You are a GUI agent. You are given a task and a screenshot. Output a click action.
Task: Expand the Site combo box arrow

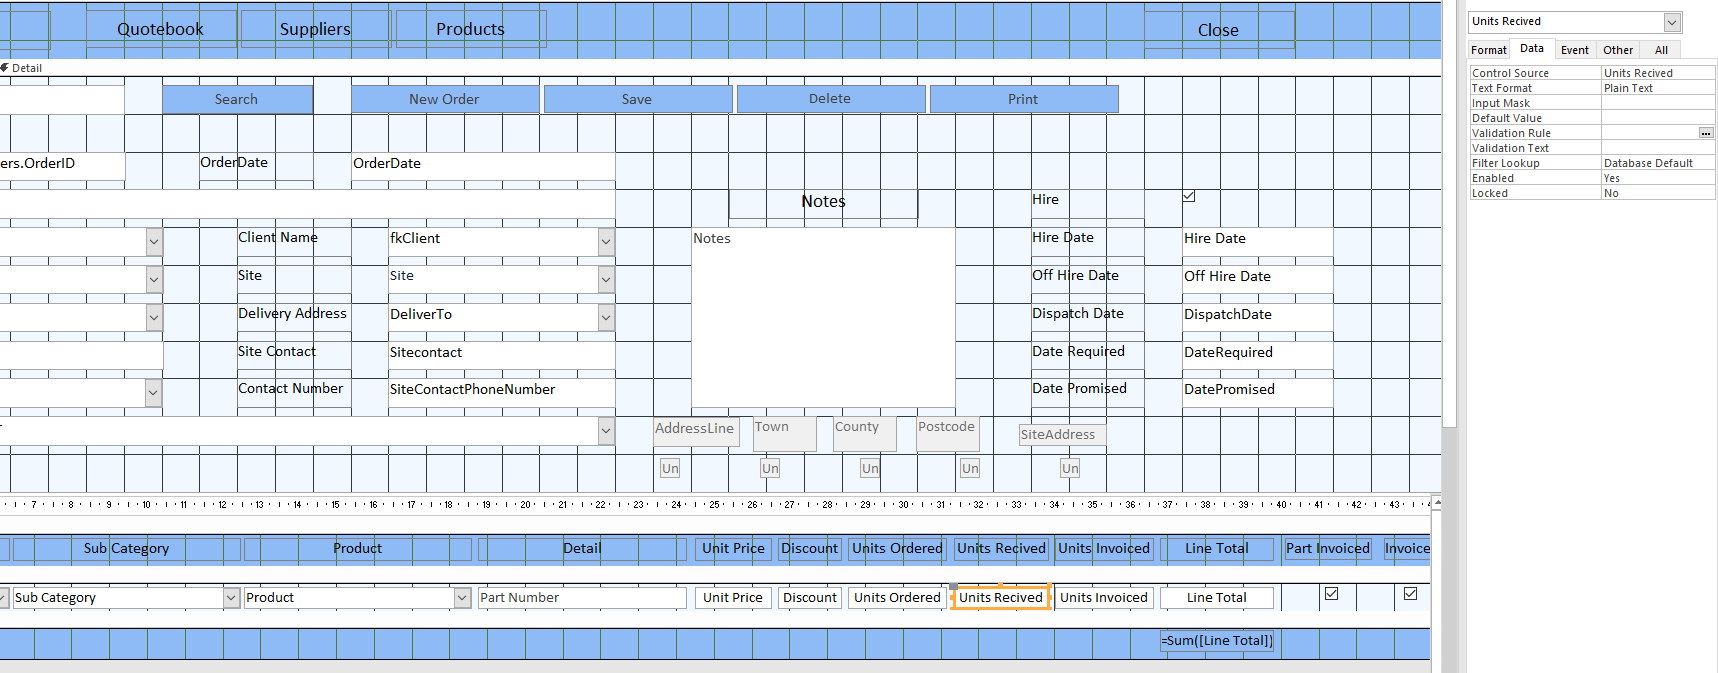(x=606, y=279)
